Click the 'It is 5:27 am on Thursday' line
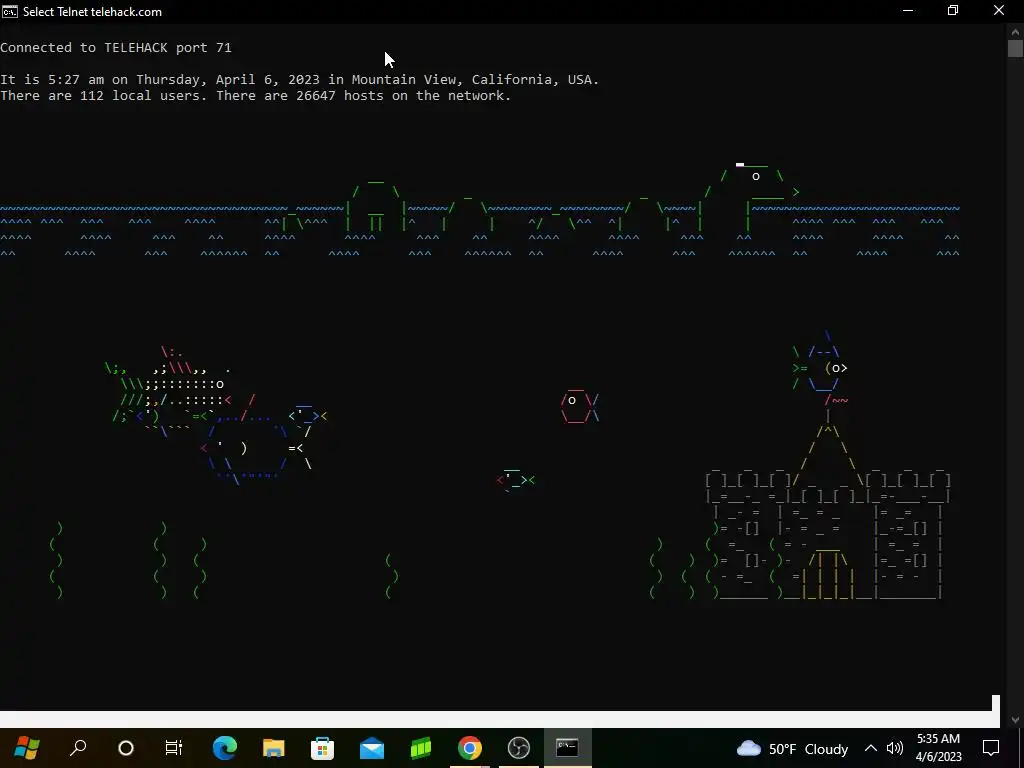The height and width of the screenshot is (768, 1024). [299, 80]
